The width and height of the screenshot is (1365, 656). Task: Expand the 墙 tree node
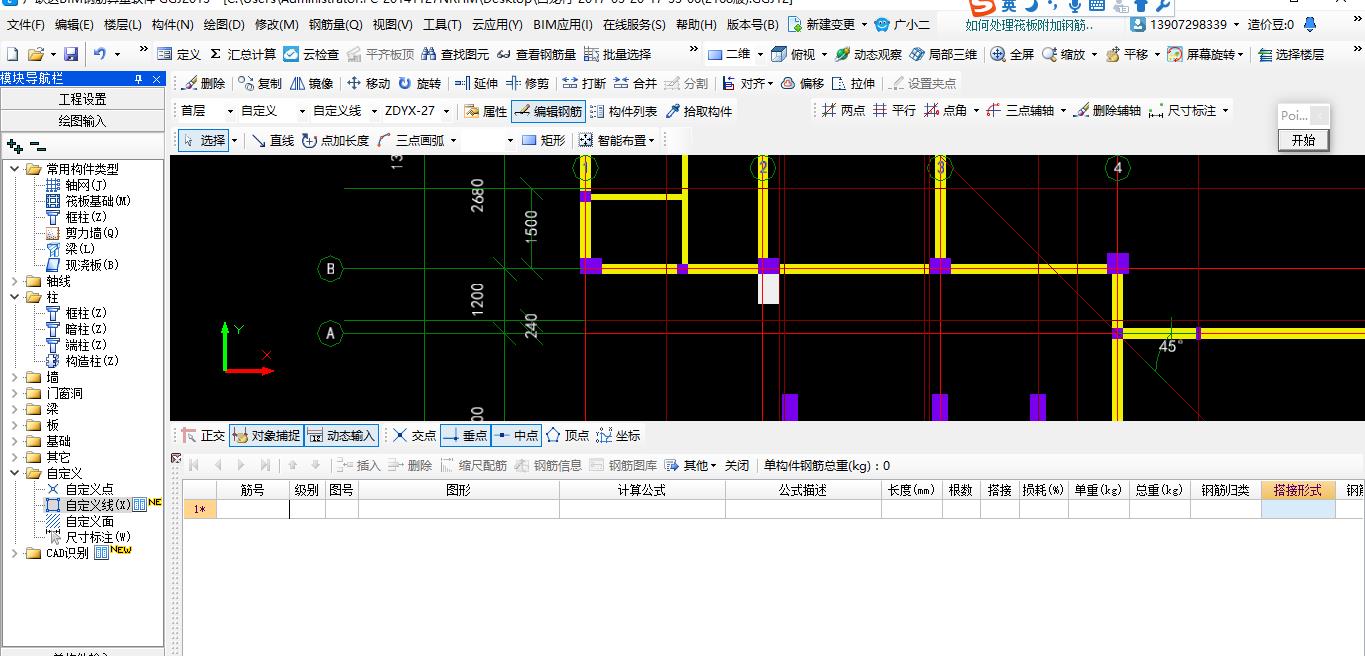point(15,377)
